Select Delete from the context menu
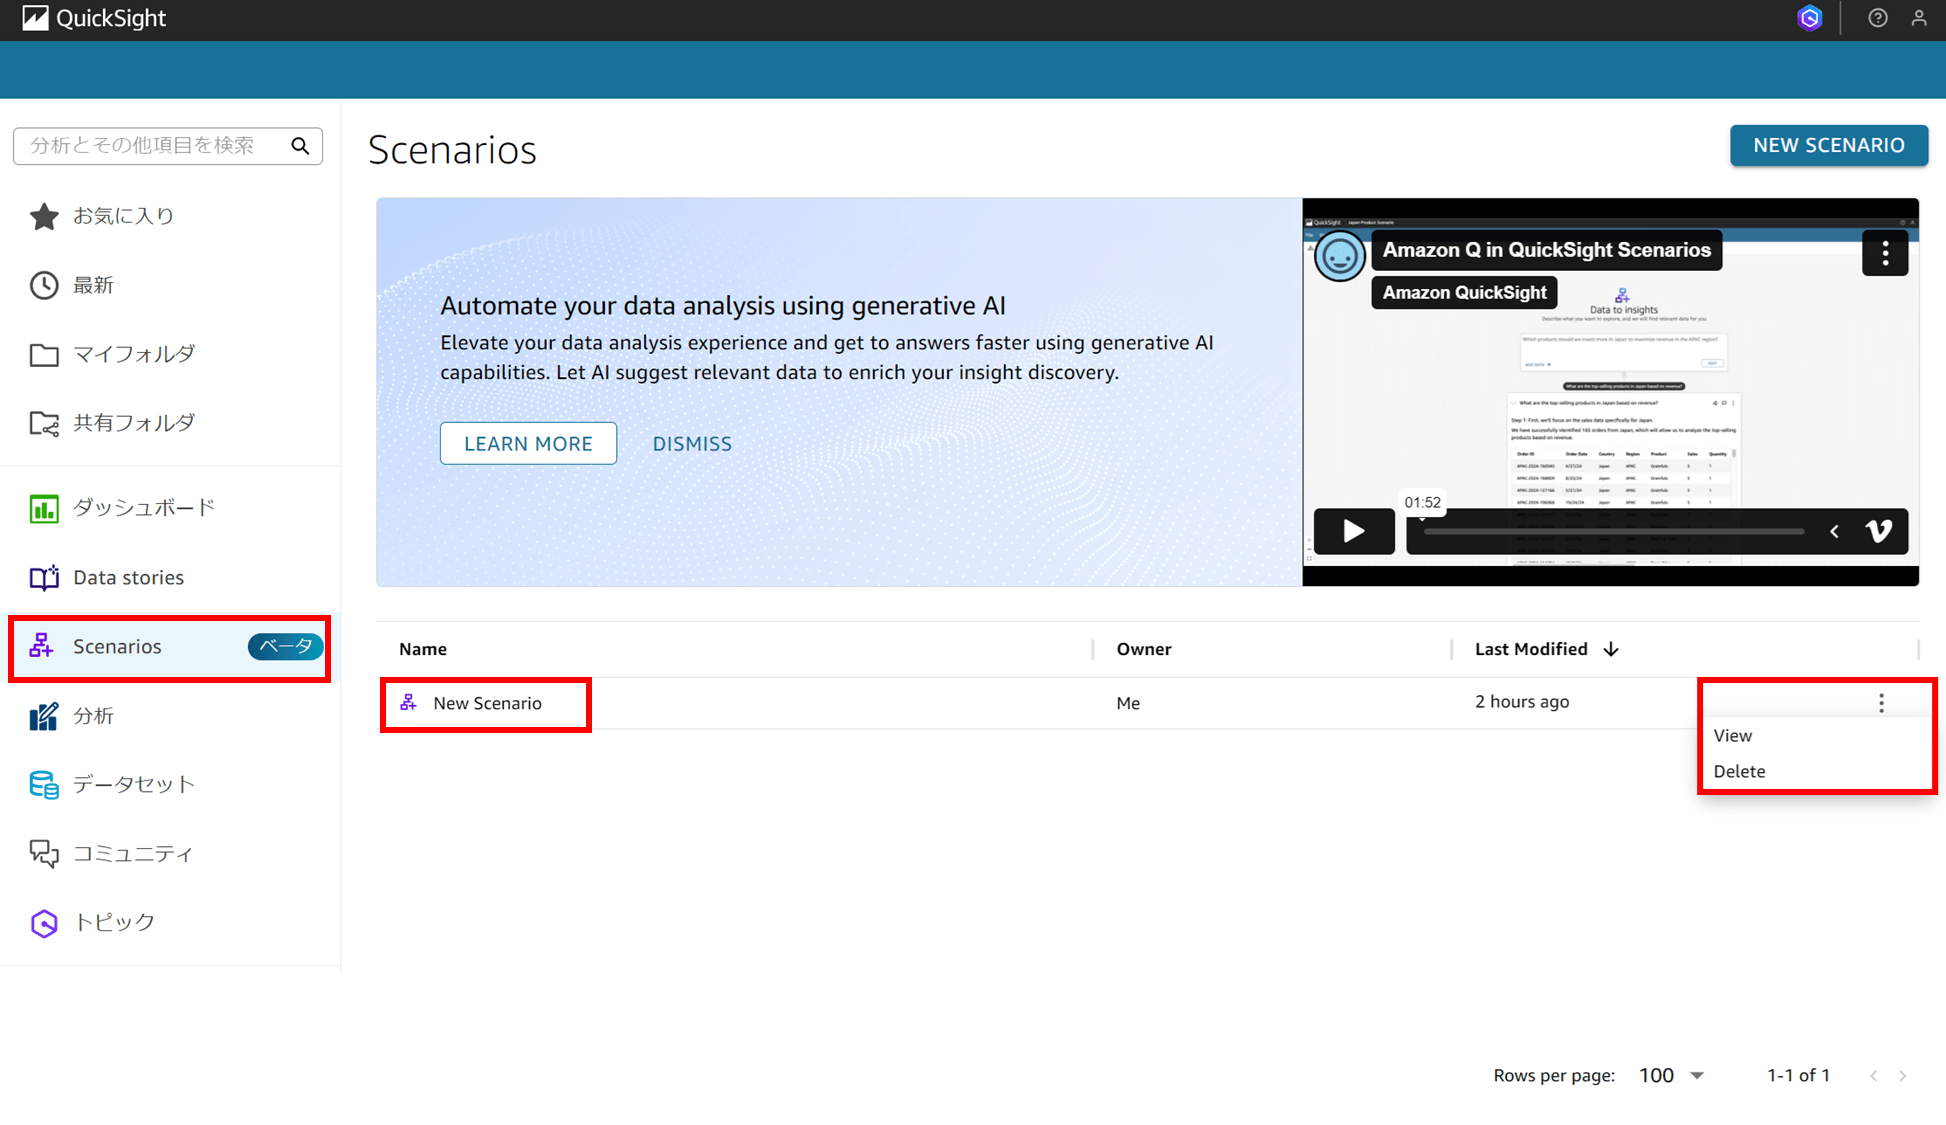The height and width of the screenshot is (1125, 1946). pos(1739,771)
